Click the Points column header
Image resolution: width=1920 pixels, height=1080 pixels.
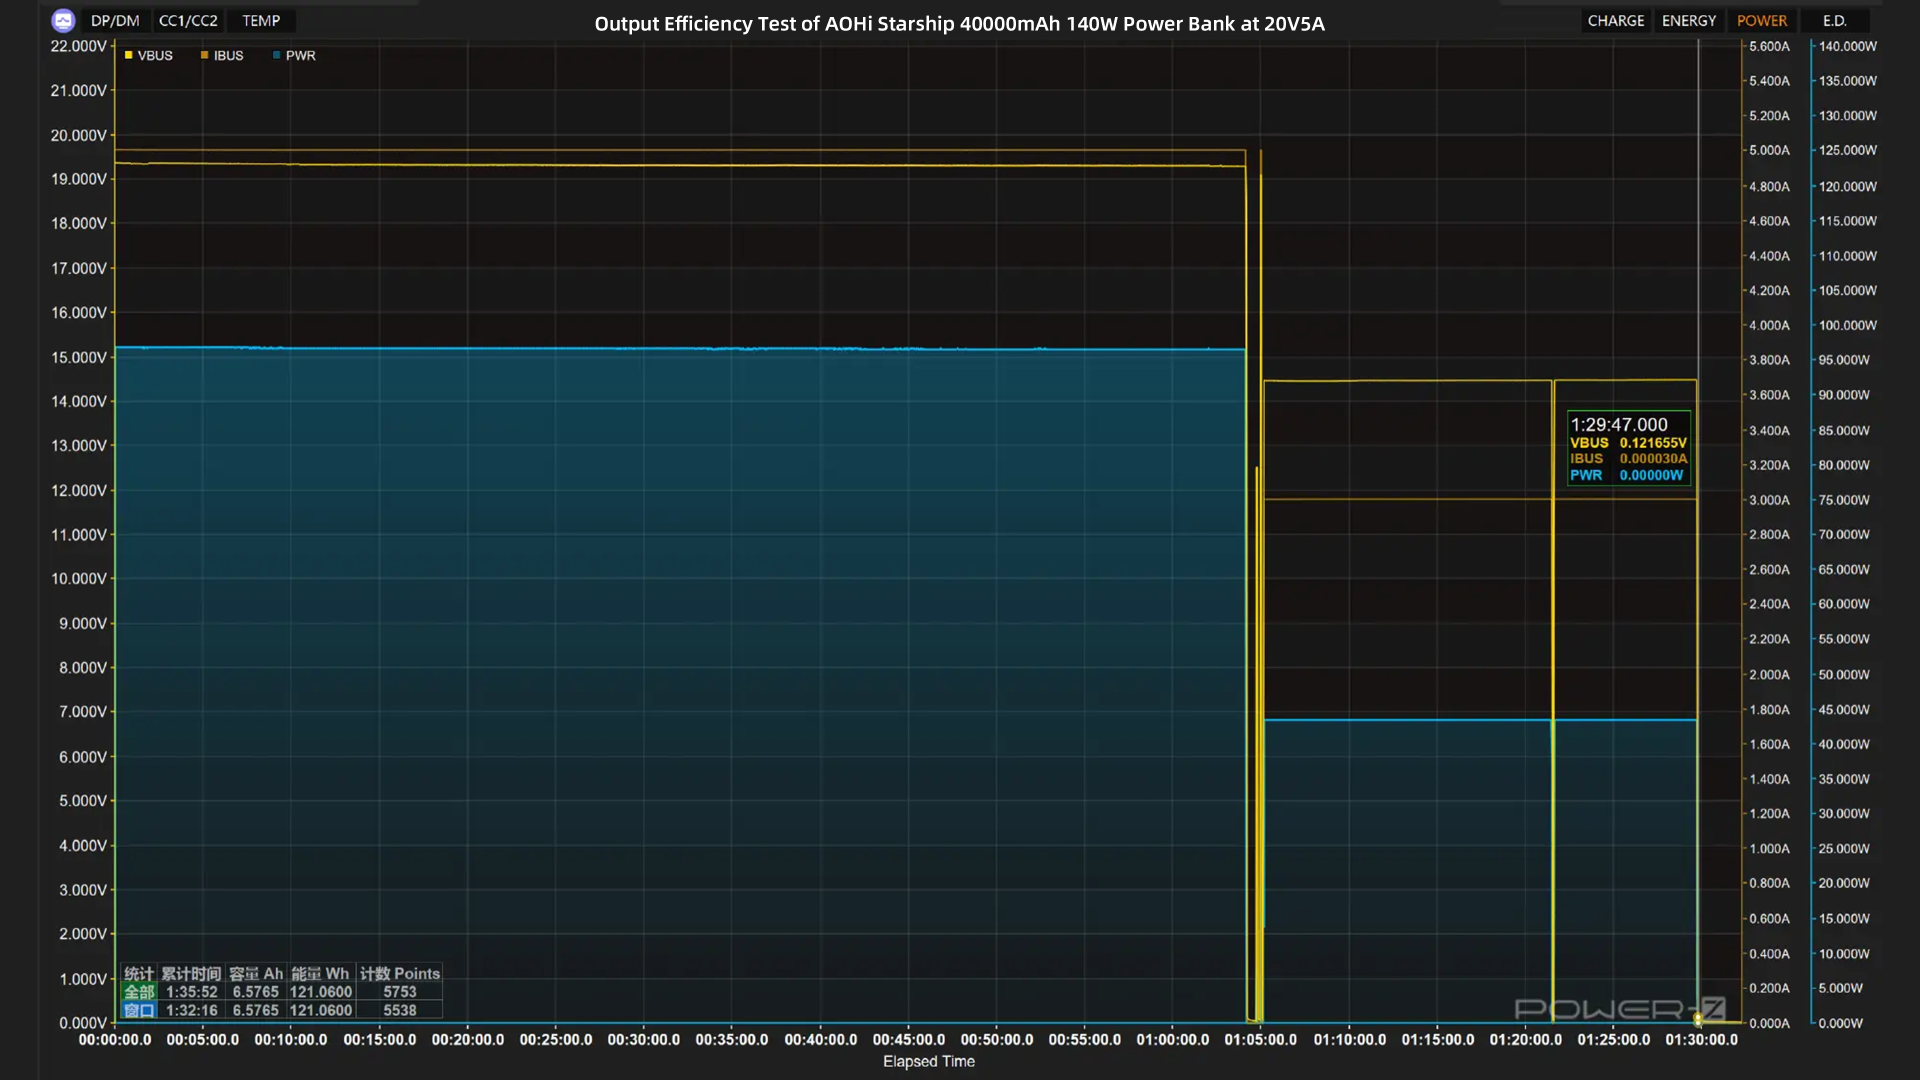pyautogui.click(x=400, y=974)
